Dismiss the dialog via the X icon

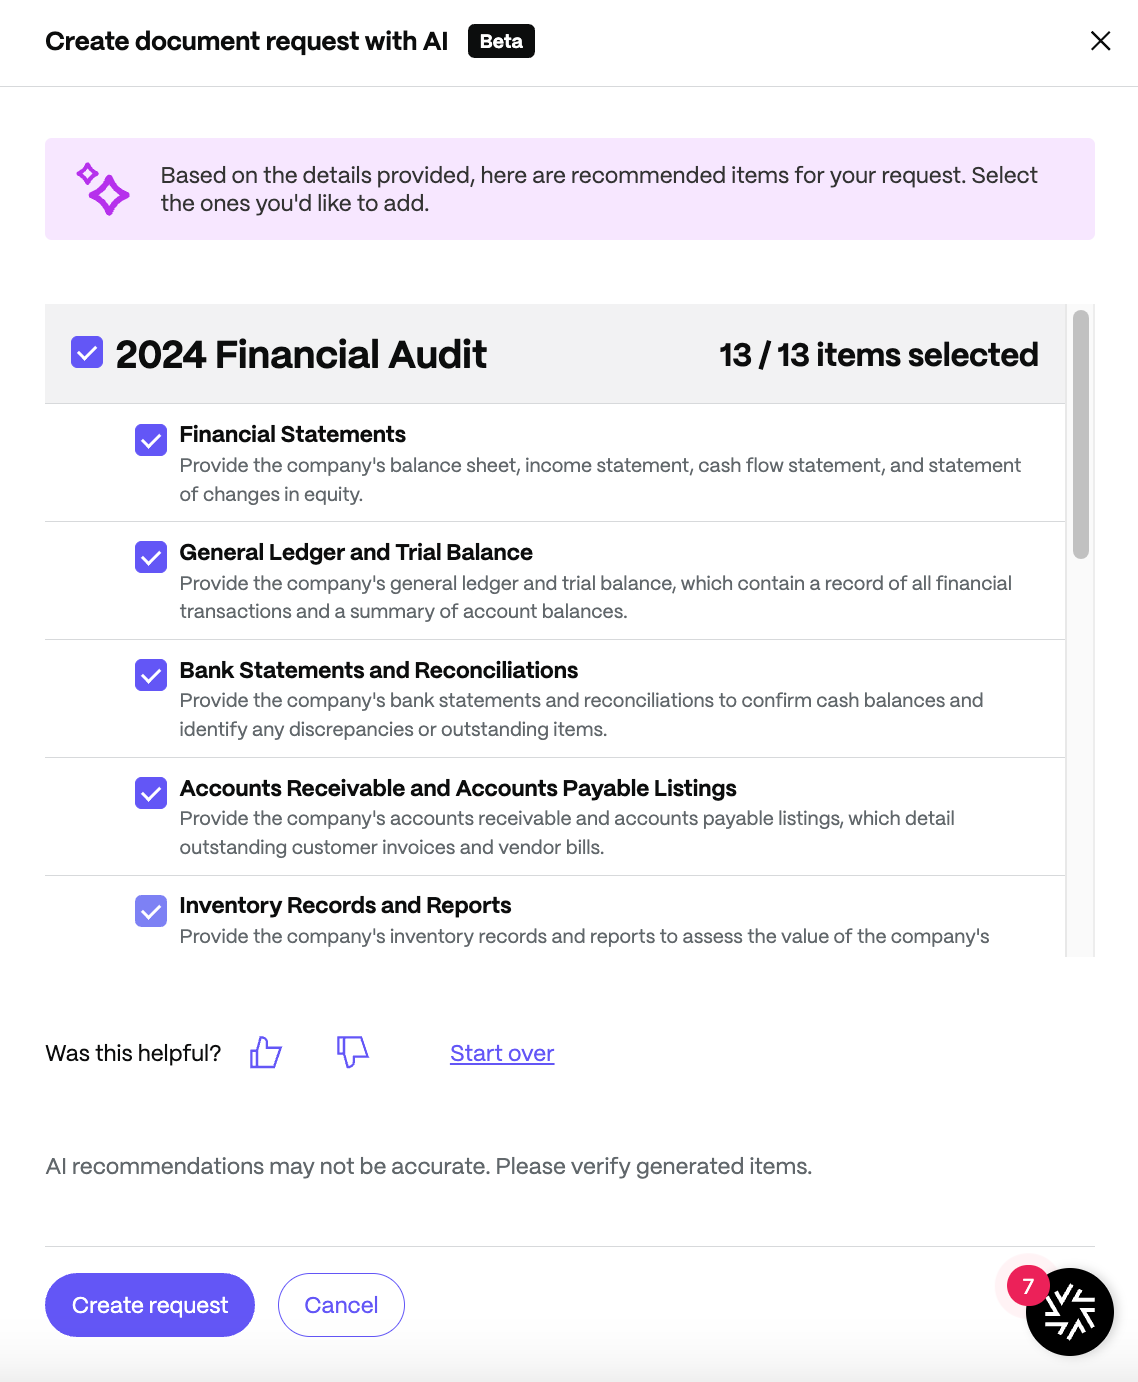[1101, 41]
